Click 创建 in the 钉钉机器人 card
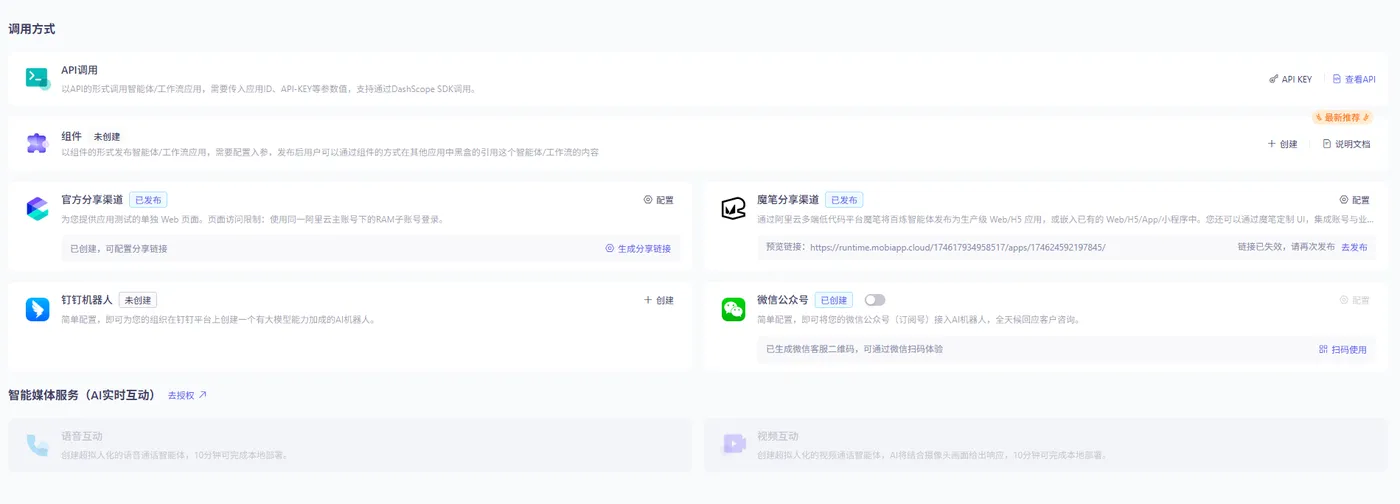 click(x=658, y=300)
